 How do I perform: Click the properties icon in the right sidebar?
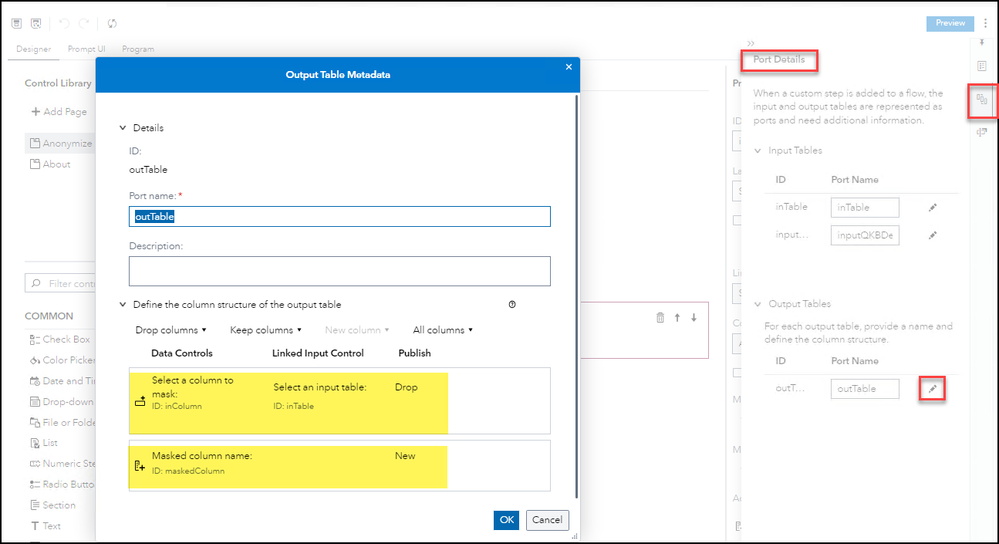click(982, 66)
